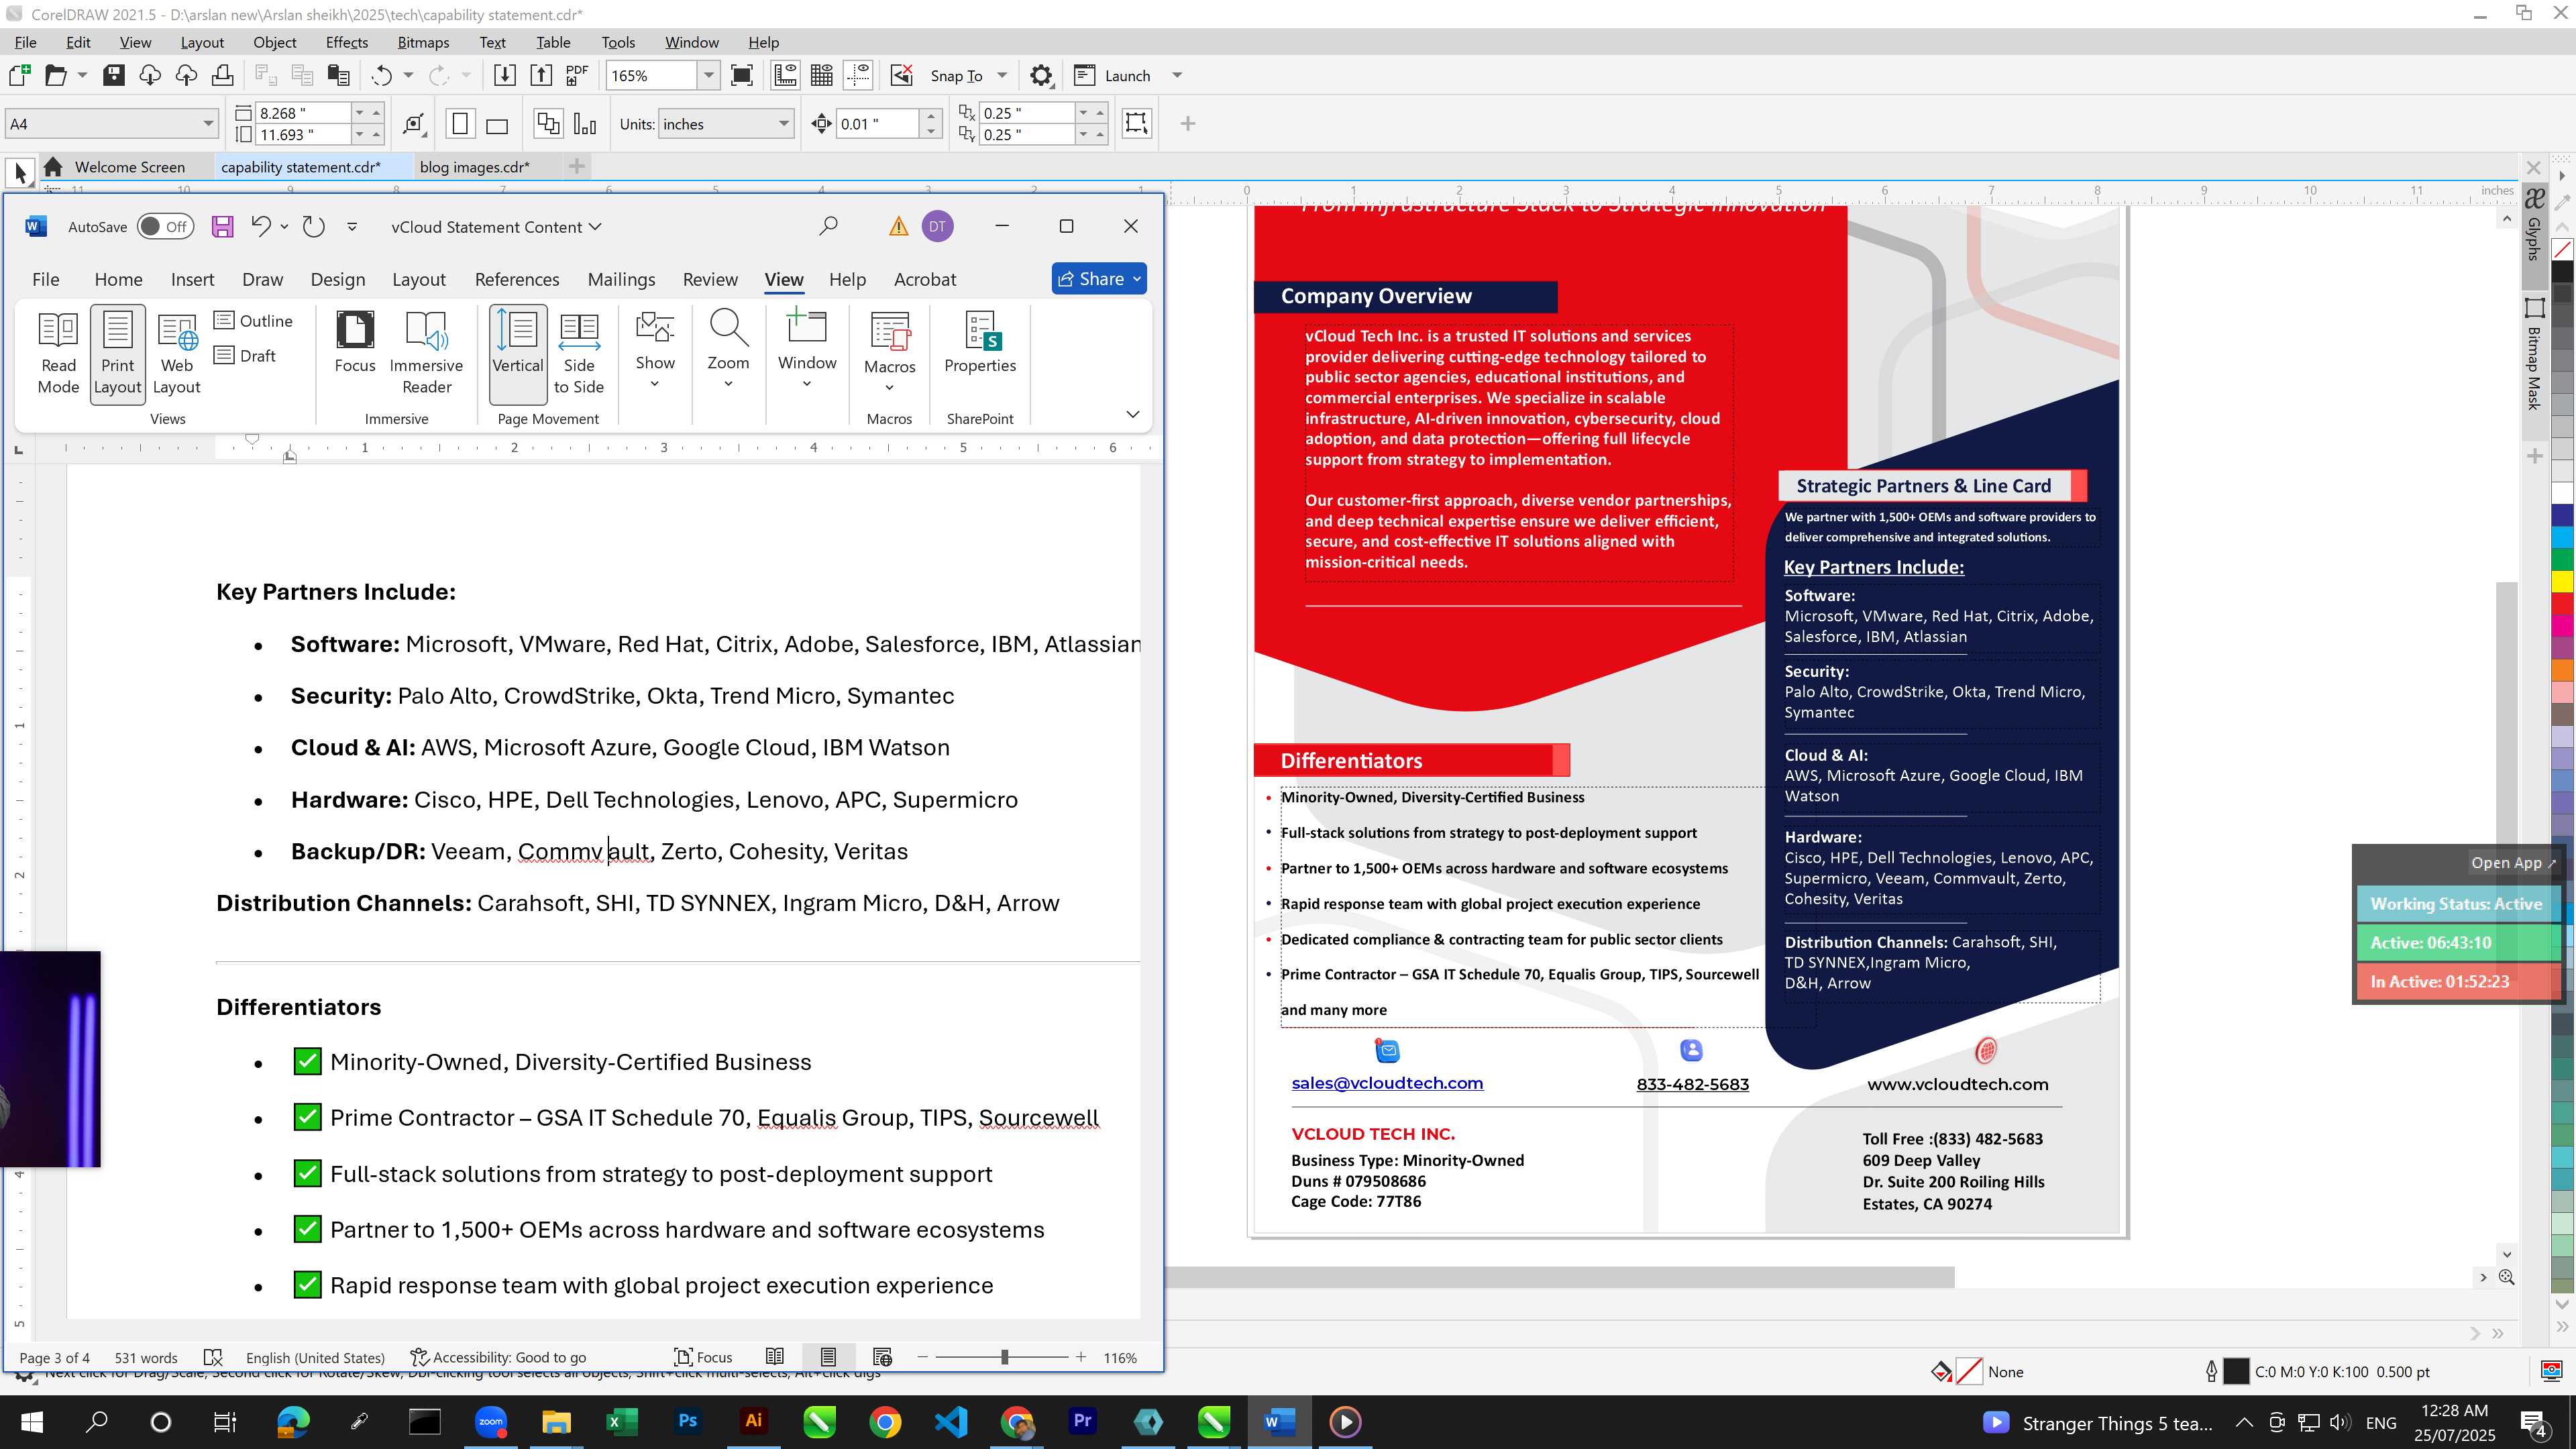Click the Print icon in the CorelDRAW toolbar

222,75
